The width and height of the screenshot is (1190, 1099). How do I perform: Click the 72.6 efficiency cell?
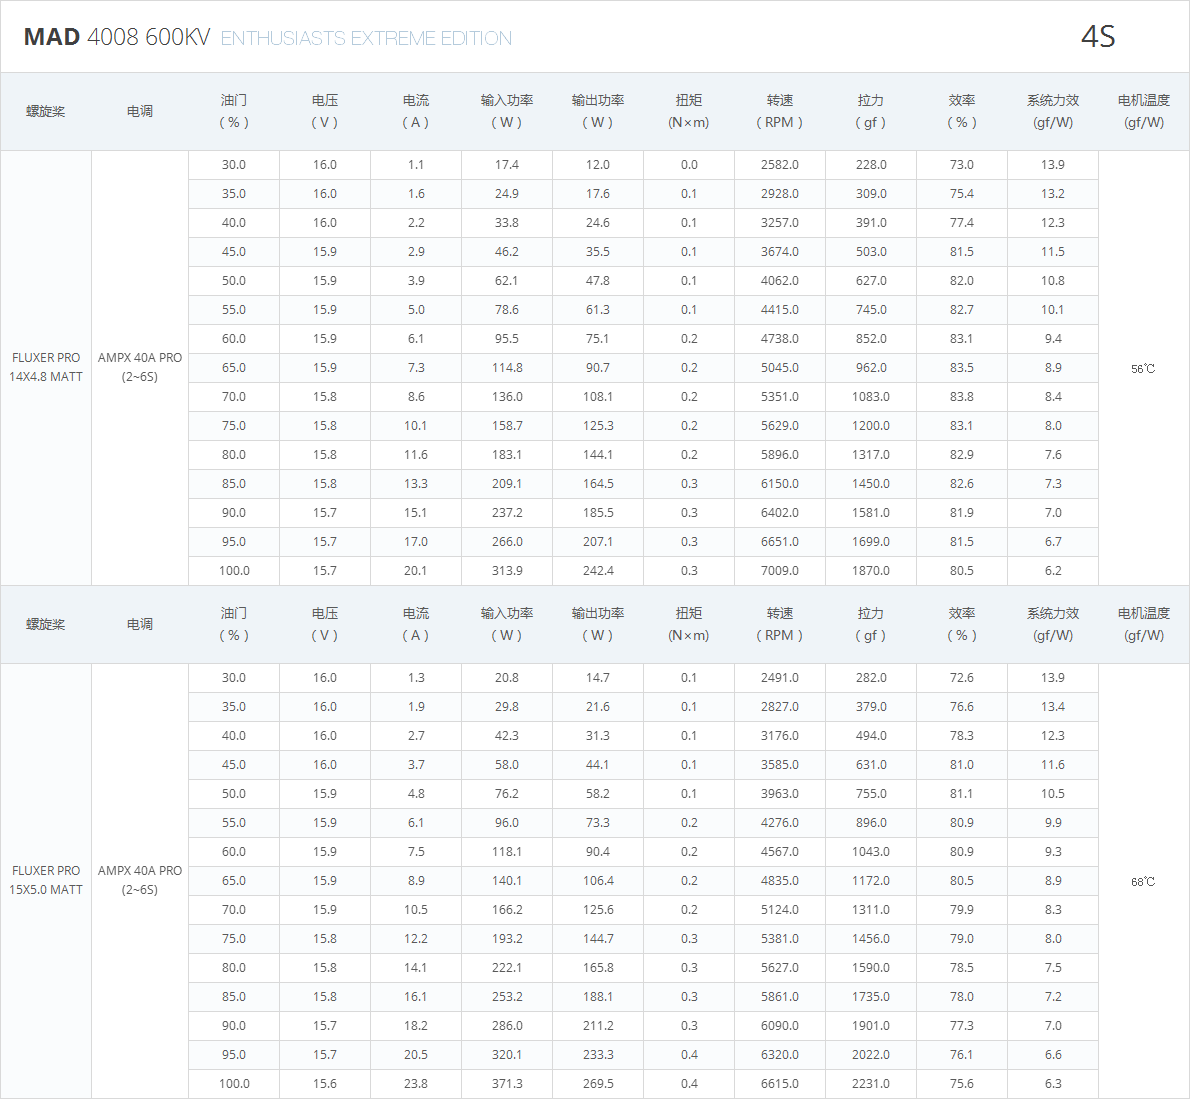pyautogui.click(x=962, y=678)
